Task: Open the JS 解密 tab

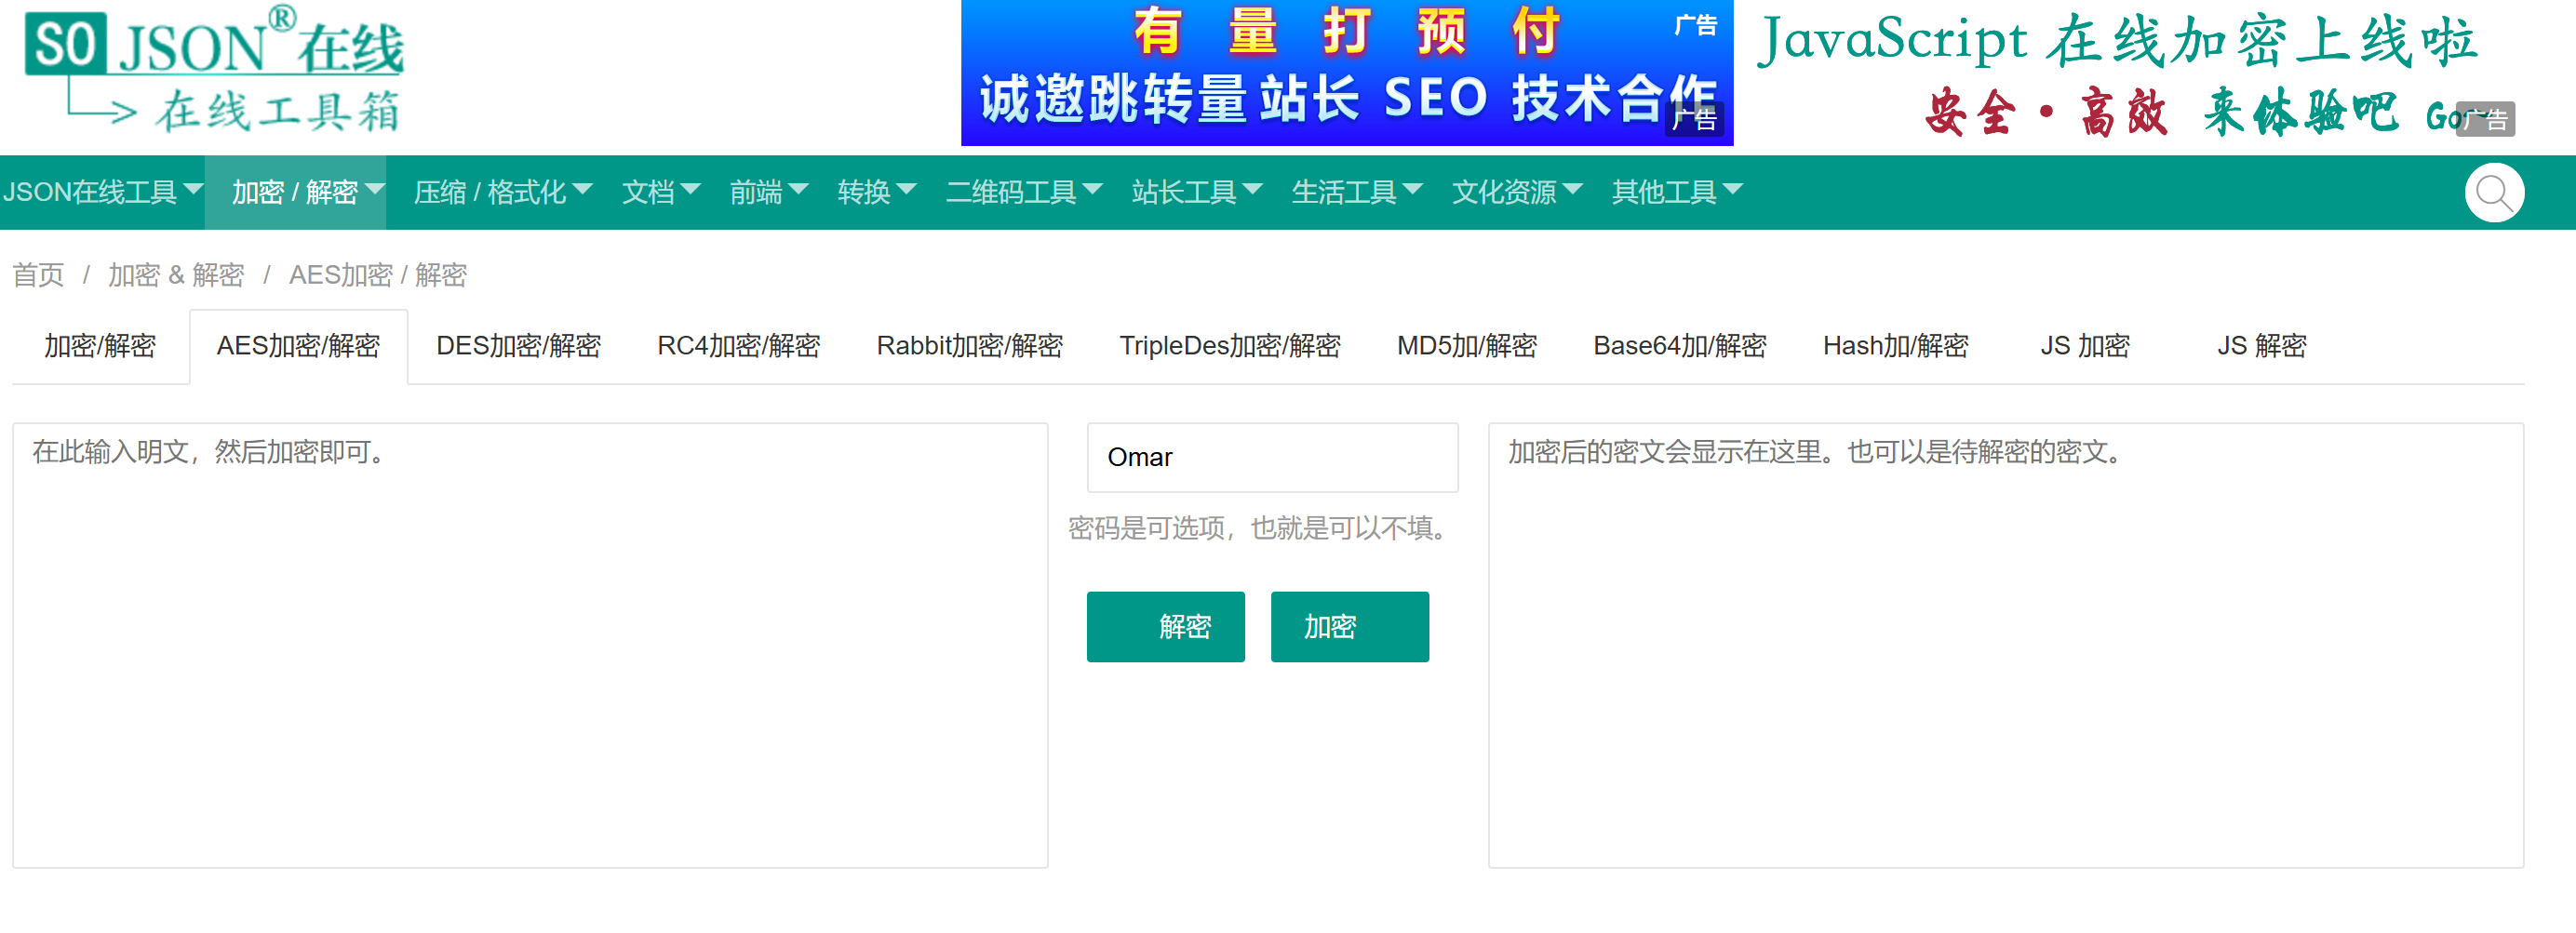Action: [2260, 346]
